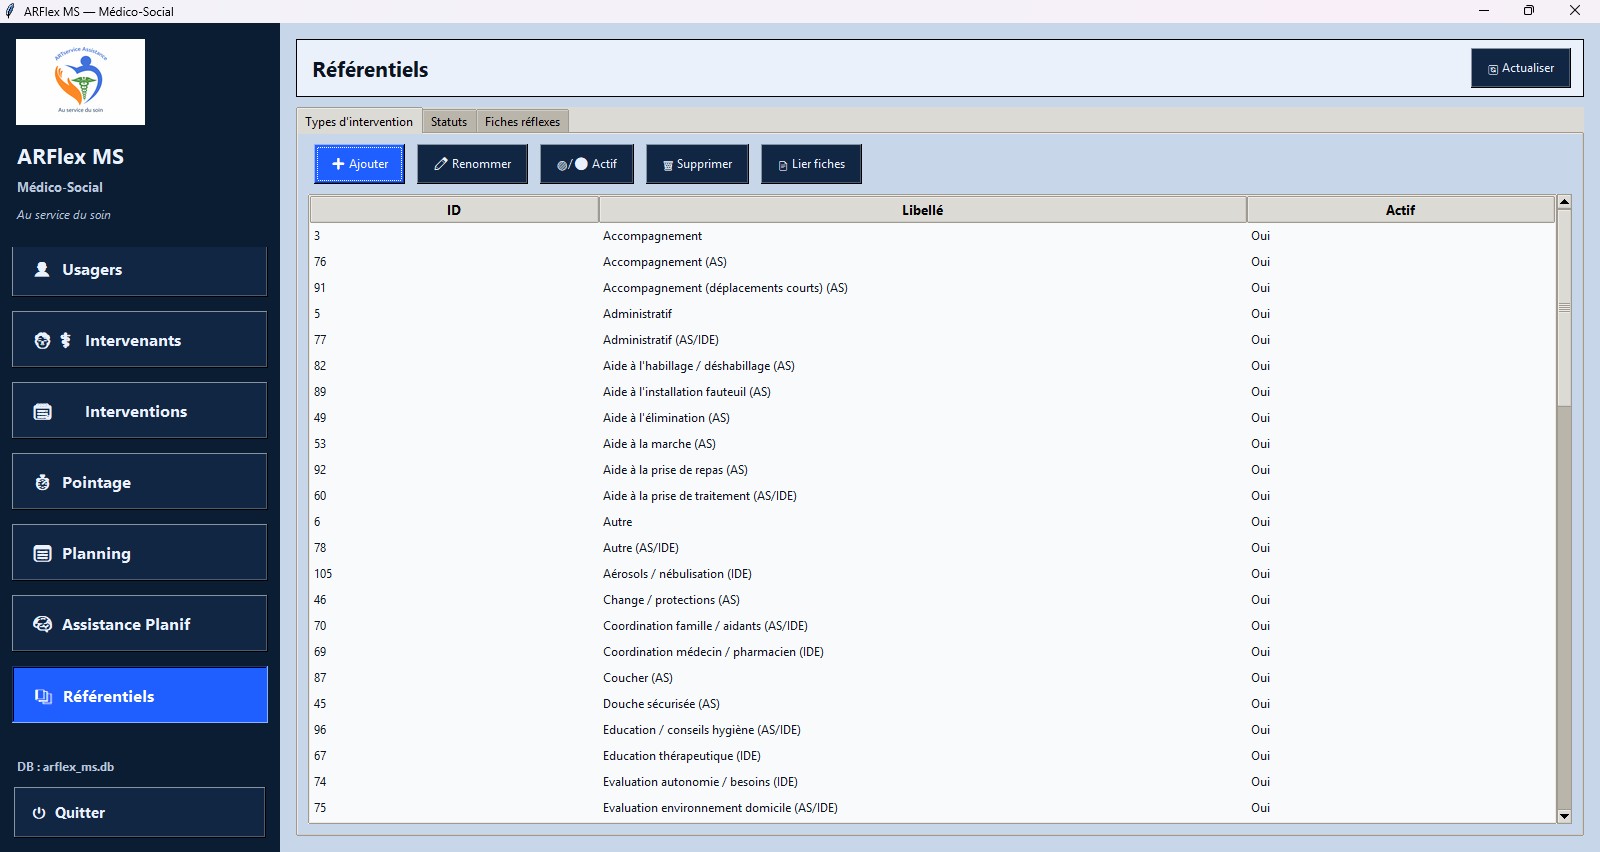Image resolution: width=1600 pixels, height=852 pixels.
Task: Open Assistance Planif via its icon
Action: 42,625
